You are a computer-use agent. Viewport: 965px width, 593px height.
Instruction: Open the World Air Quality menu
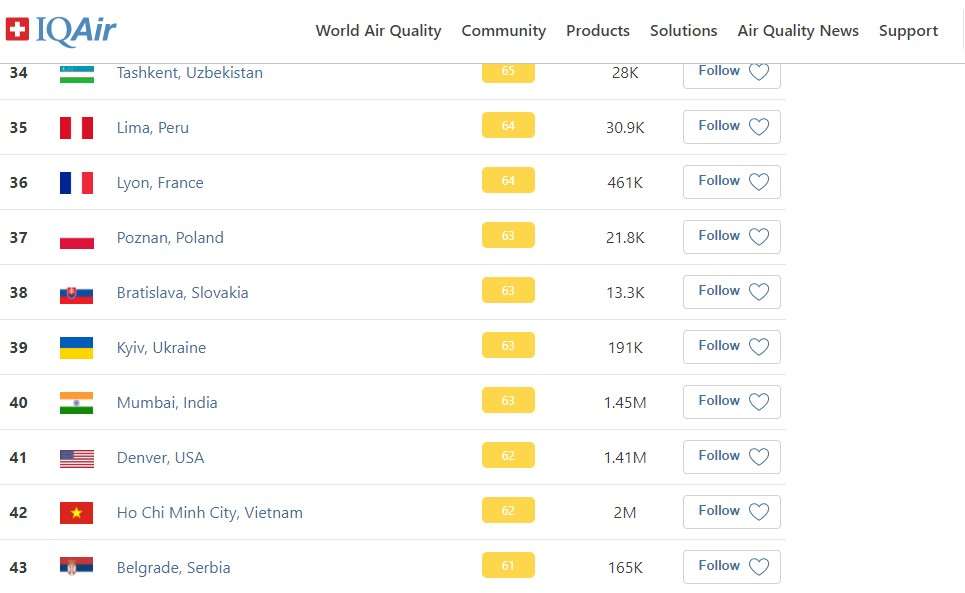click(x=378, y=31)
